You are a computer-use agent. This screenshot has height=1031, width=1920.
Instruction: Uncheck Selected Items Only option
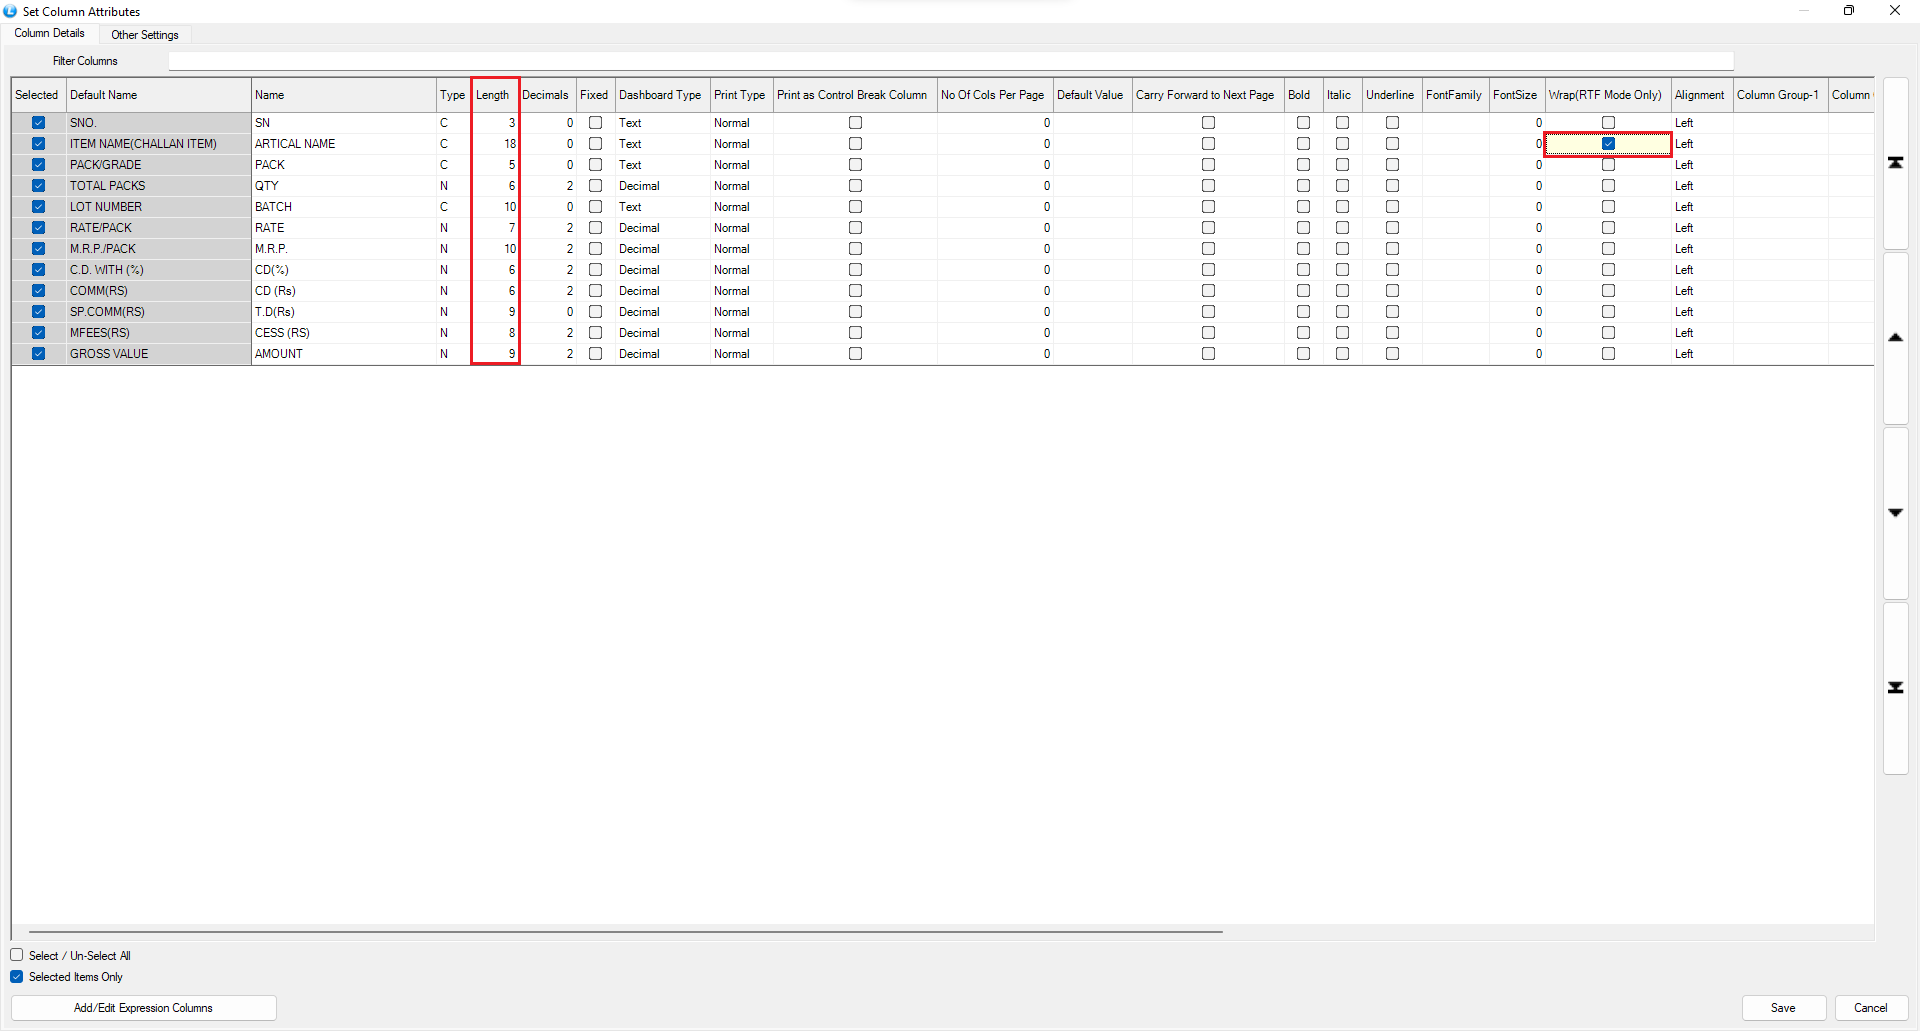17,976
